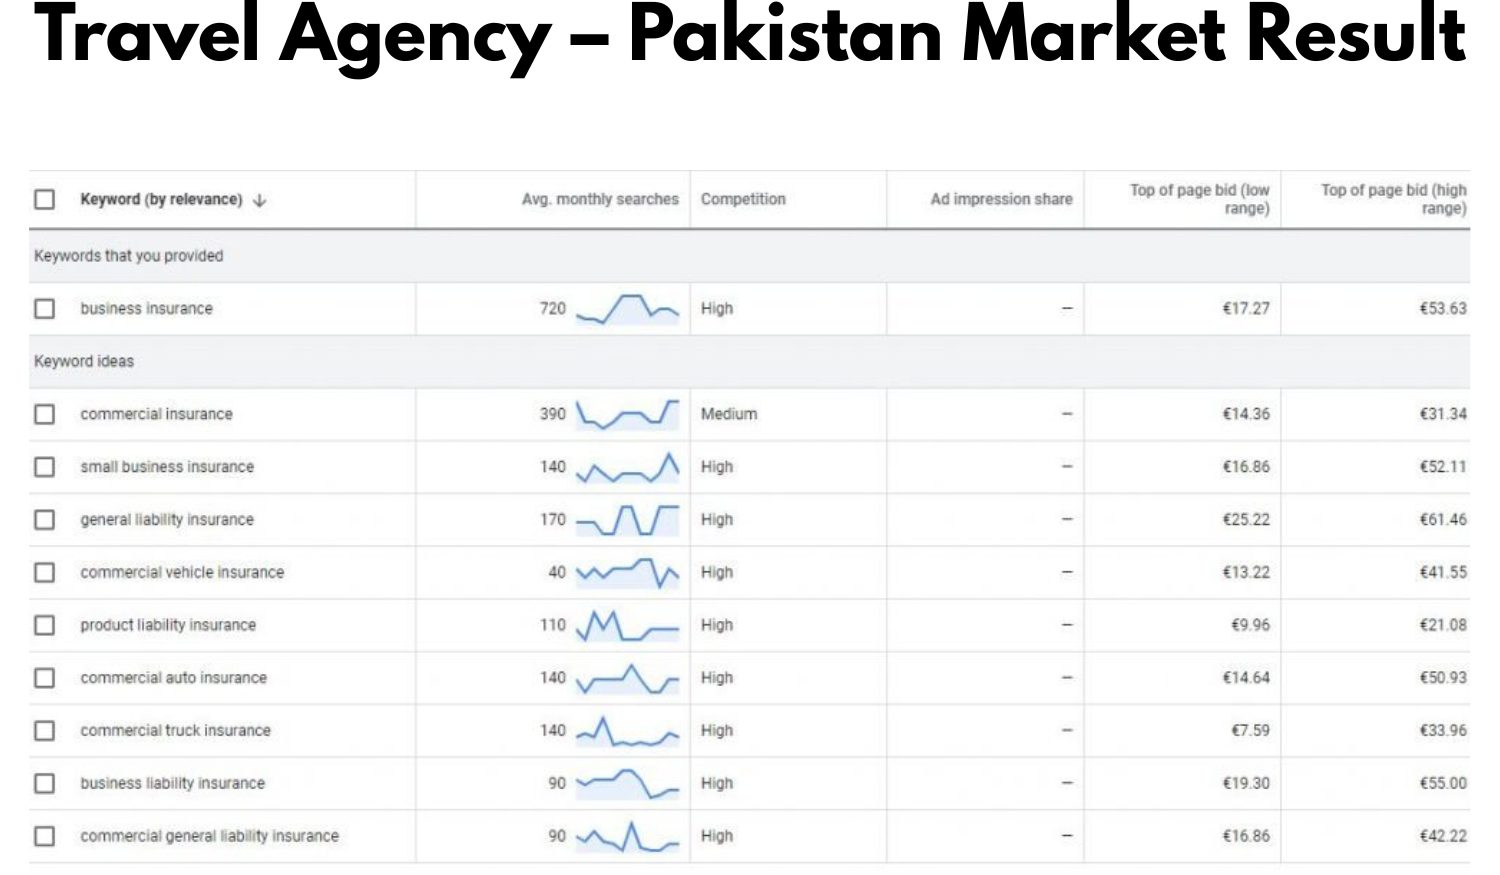Expand the Keyword ideas section
This screenshot has width=1500, height=875.
pos(84,361)
